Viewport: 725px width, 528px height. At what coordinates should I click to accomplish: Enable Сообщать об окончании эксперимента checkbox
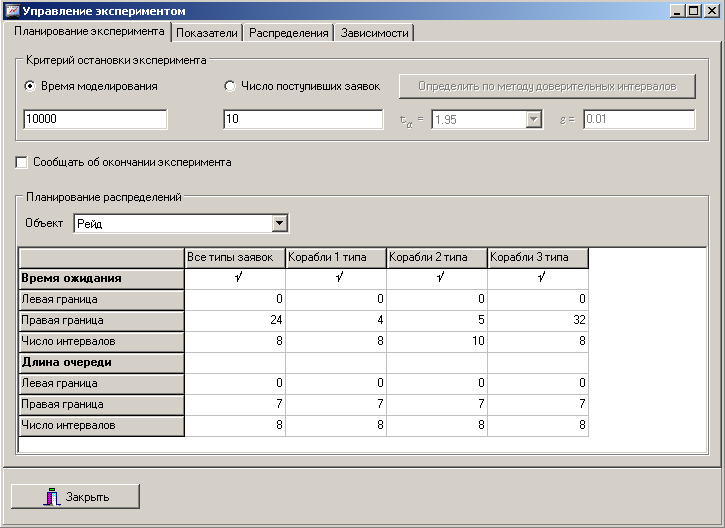tap(21, 162)
